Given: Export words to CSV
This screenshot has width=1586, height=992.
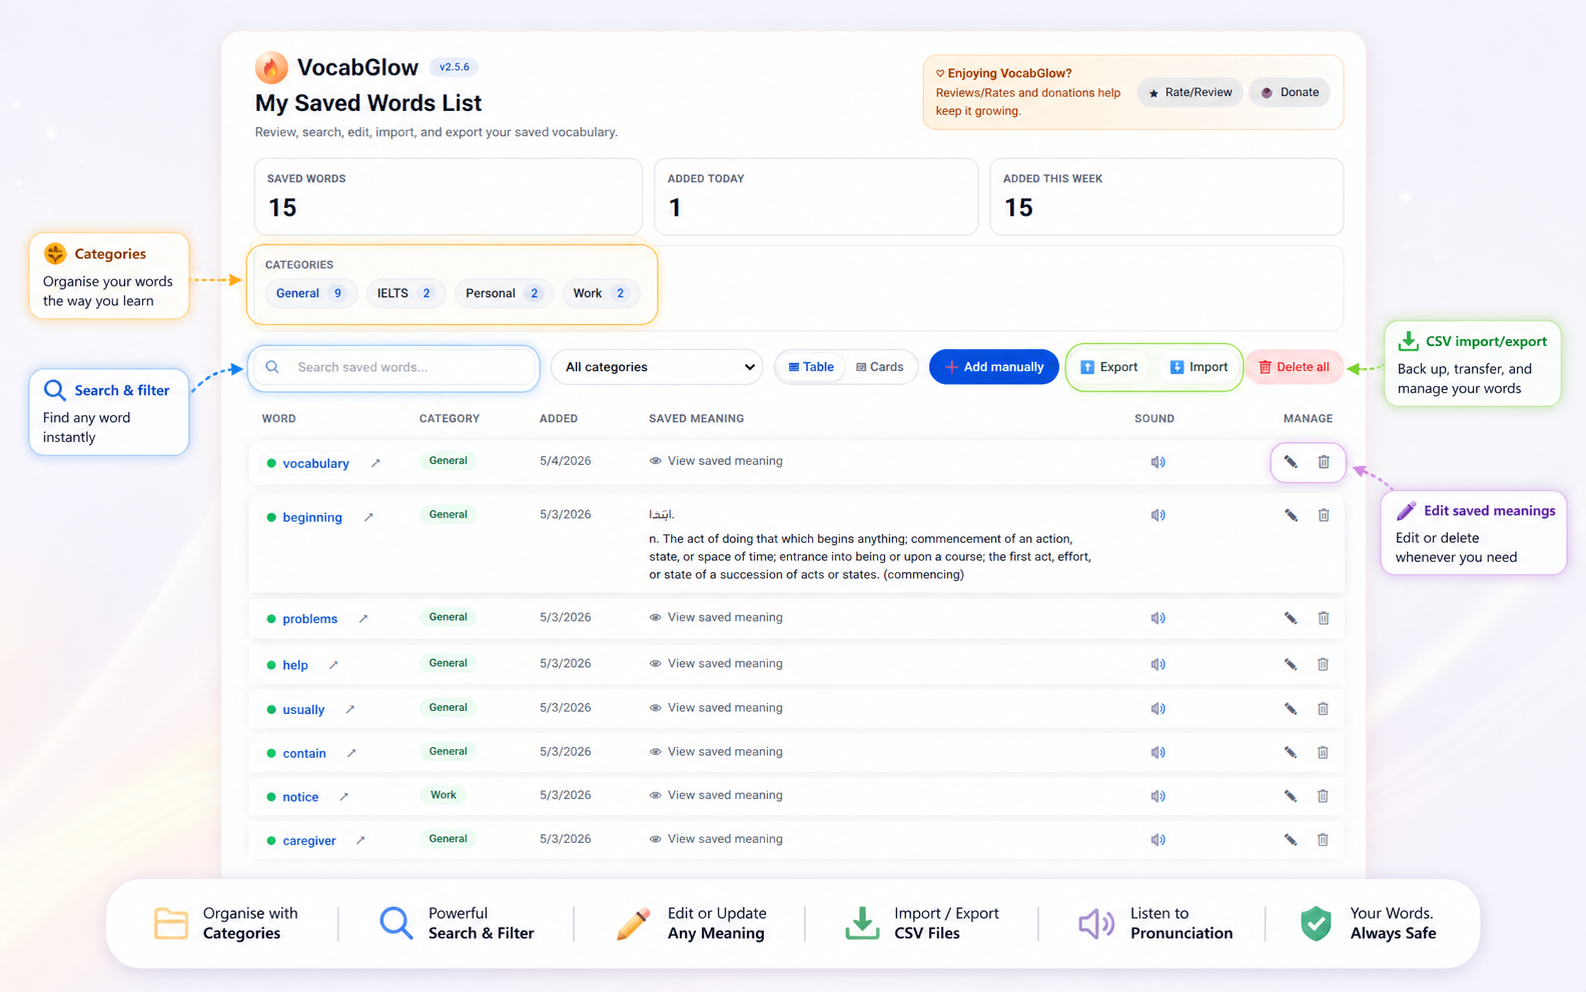Looking at the screenshot, I should 1109,367.
